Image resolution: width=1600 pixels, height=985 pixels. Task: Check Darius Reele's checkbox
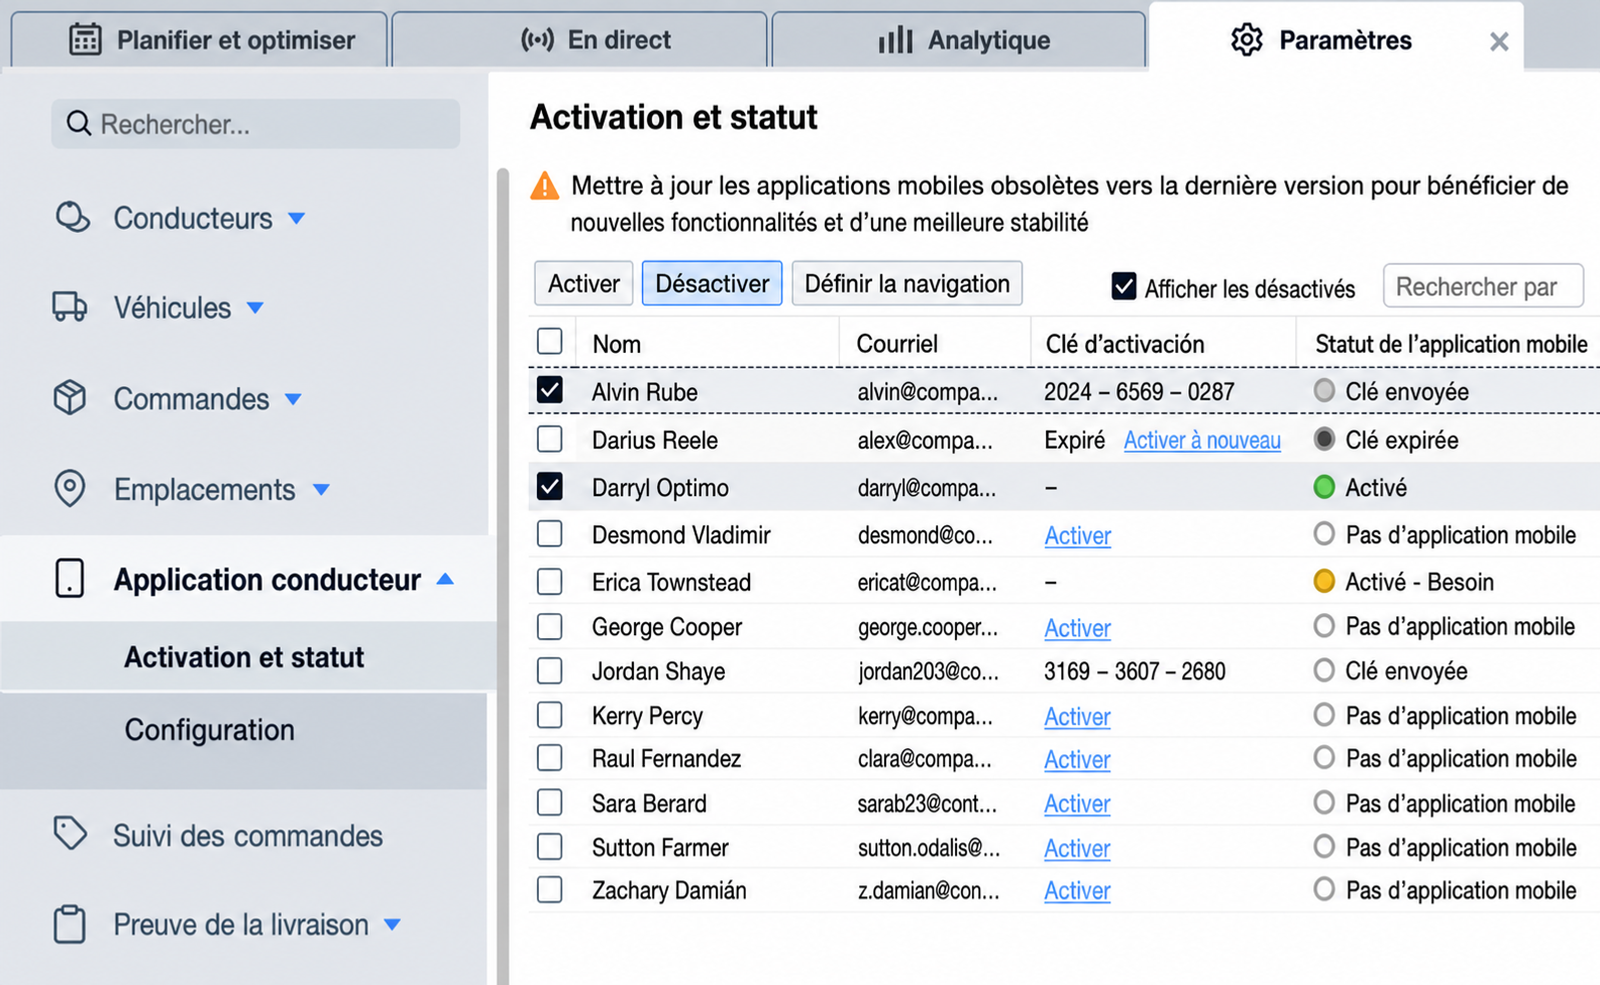click(x=550, y=439)
